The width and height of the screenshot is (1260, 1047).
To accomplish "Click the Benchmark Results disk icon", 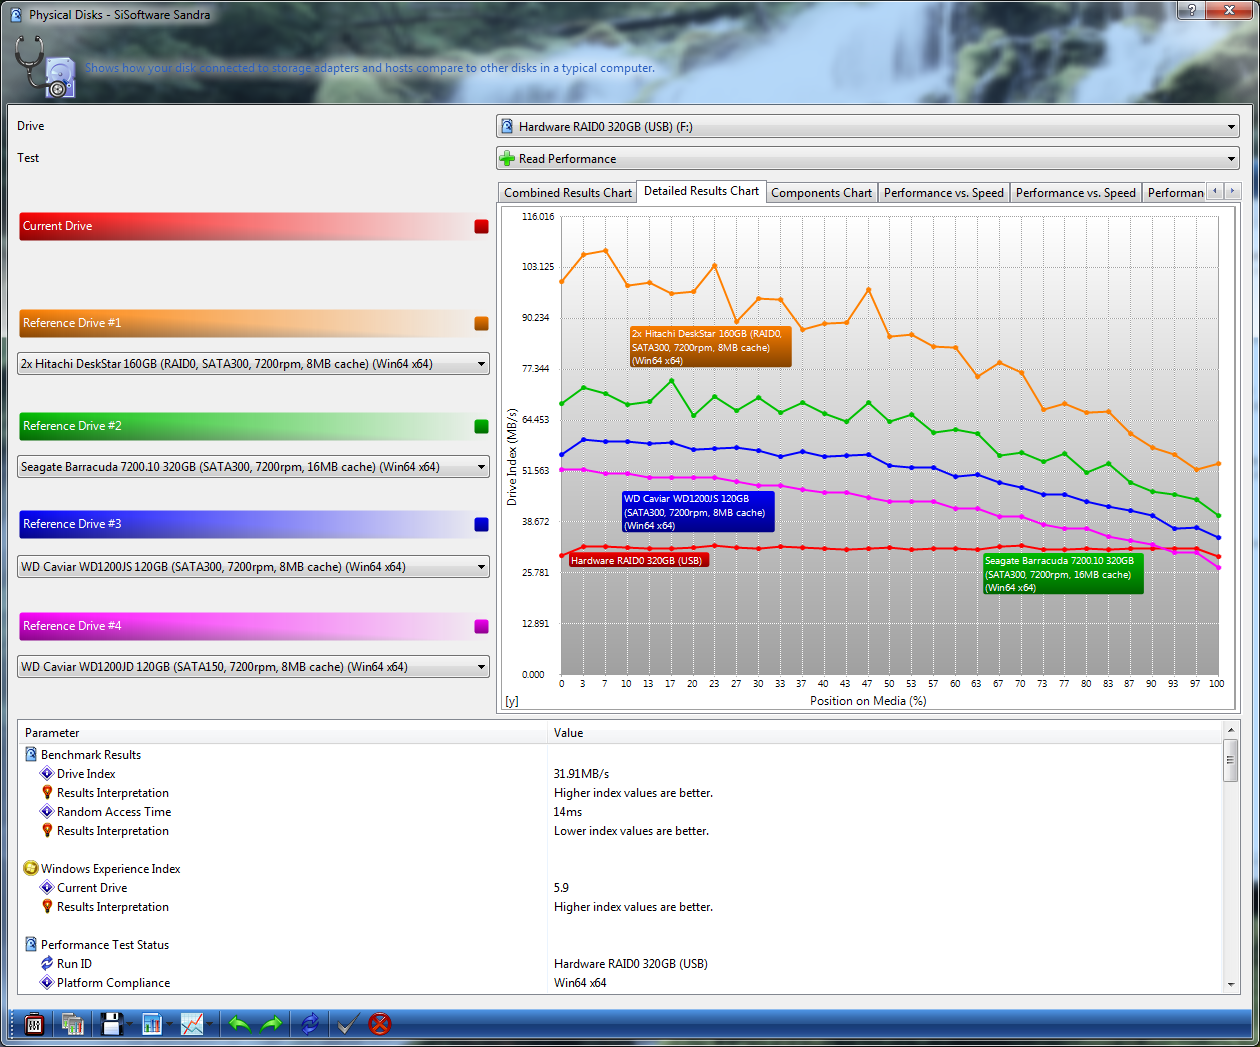I will point(31,755).
